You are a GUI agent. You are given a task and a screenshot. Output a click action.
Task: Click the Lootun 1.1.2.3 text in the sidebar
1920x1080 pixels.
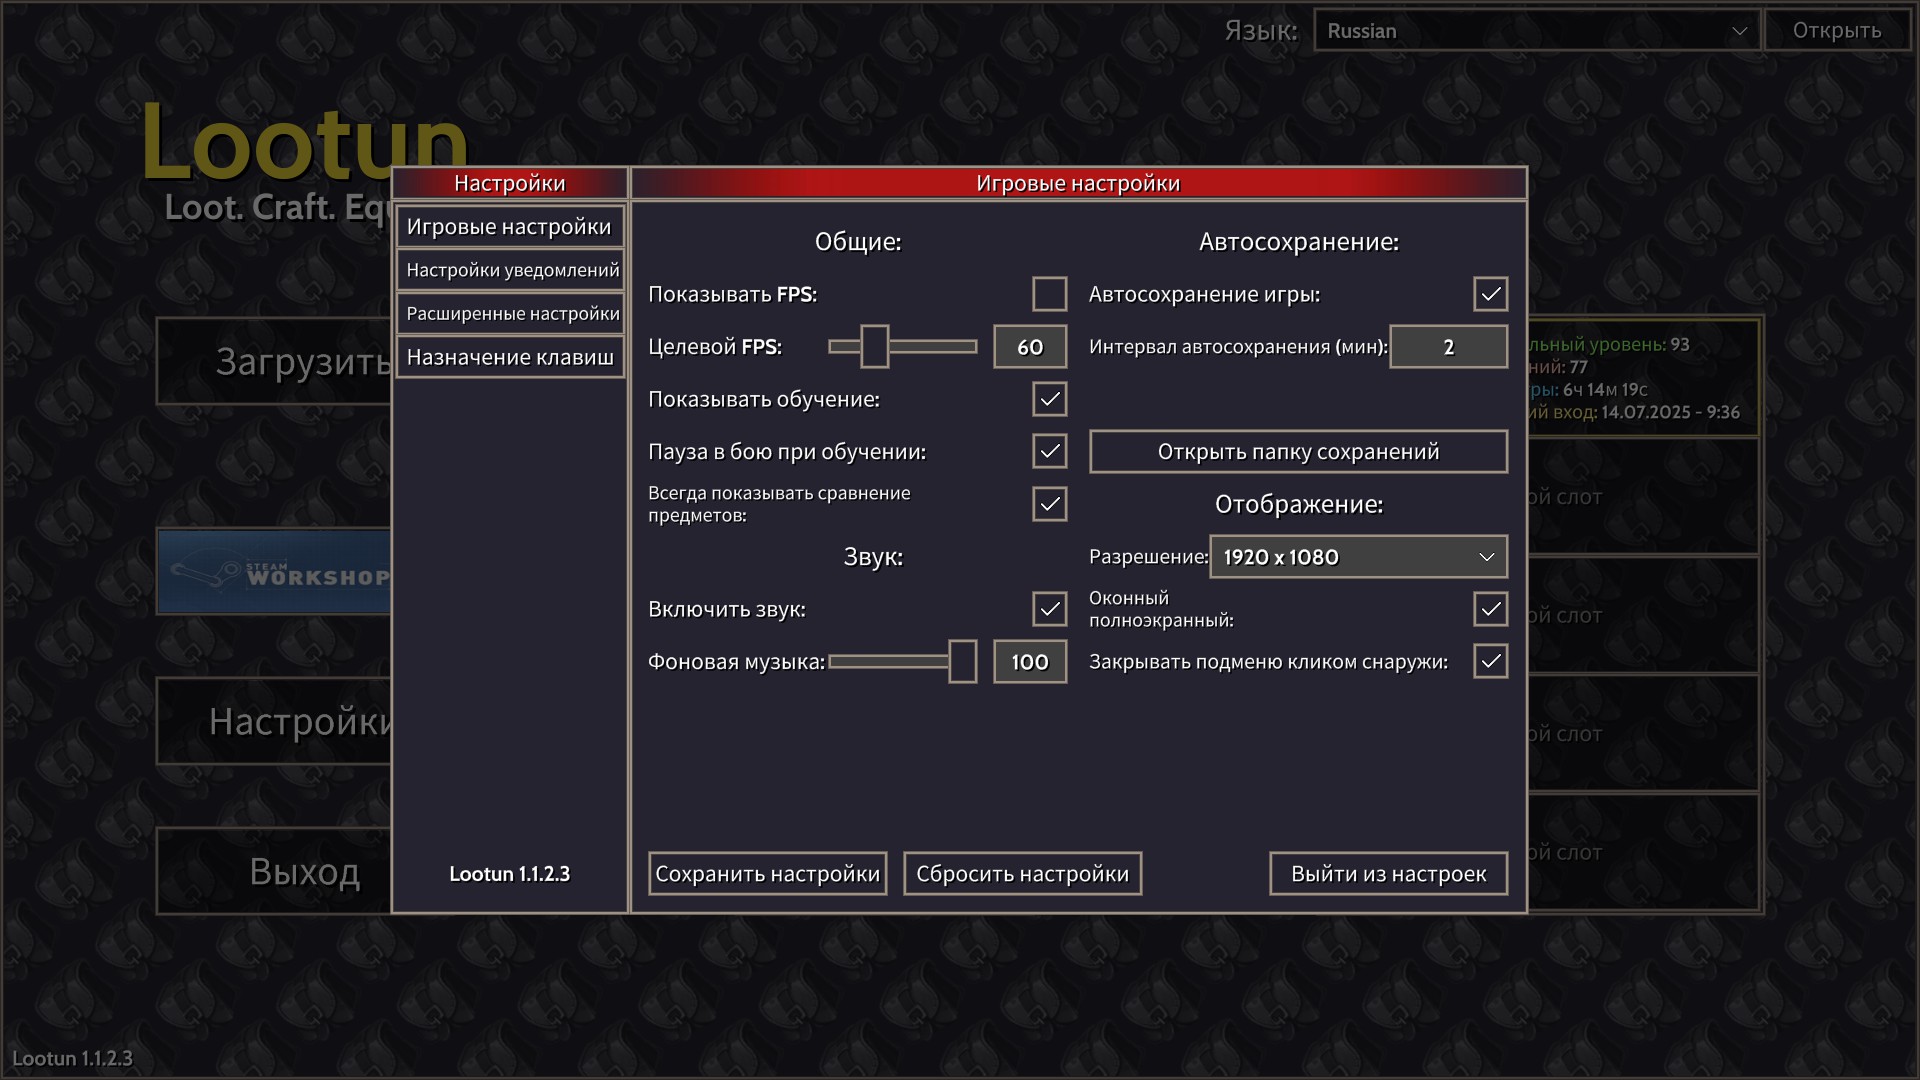510,874
